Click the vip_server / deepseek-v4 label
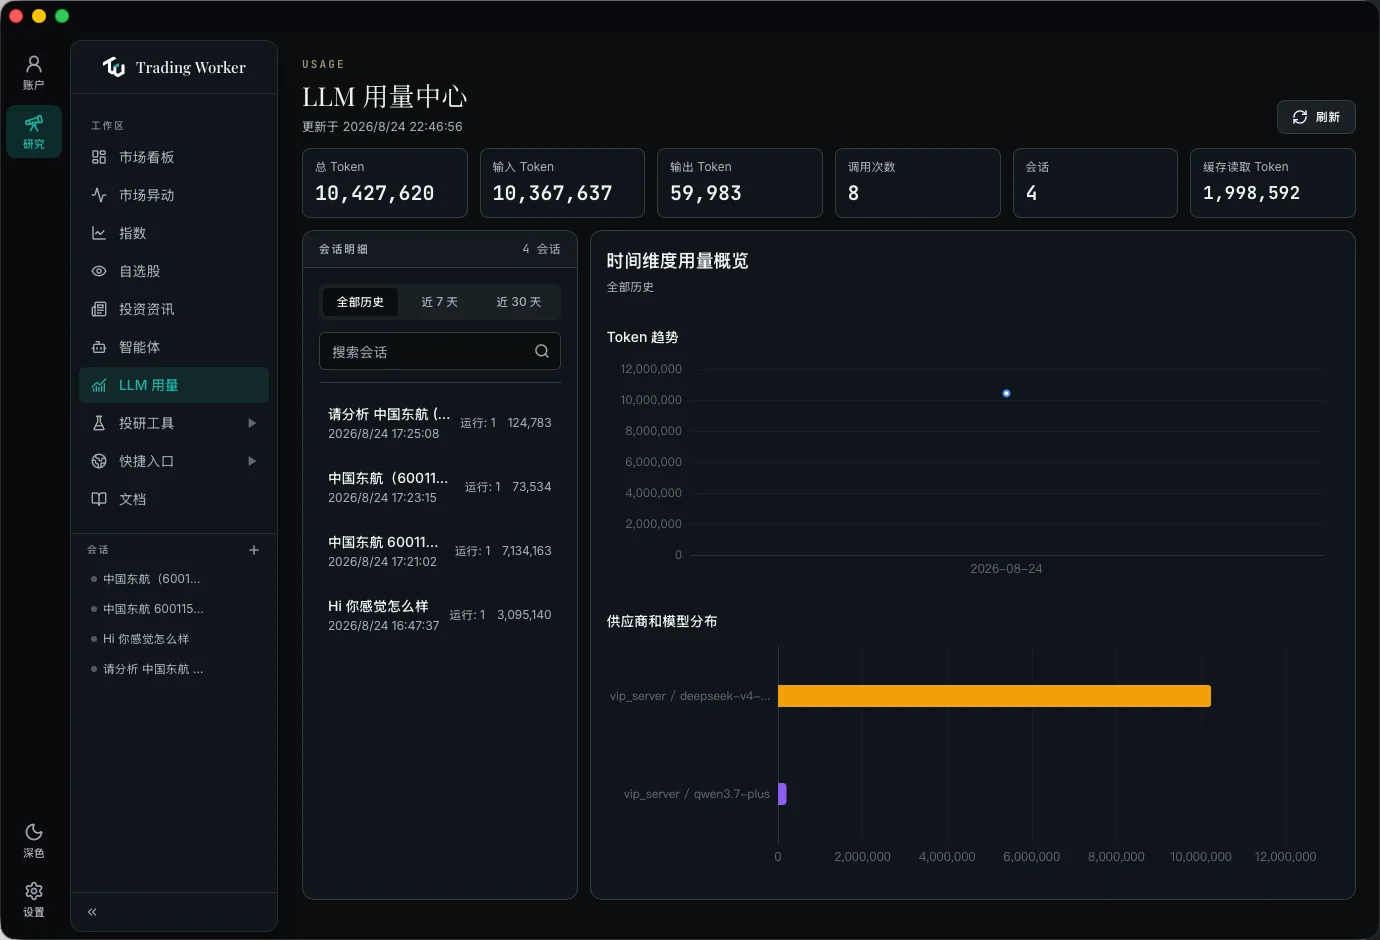 click(690, 696)
